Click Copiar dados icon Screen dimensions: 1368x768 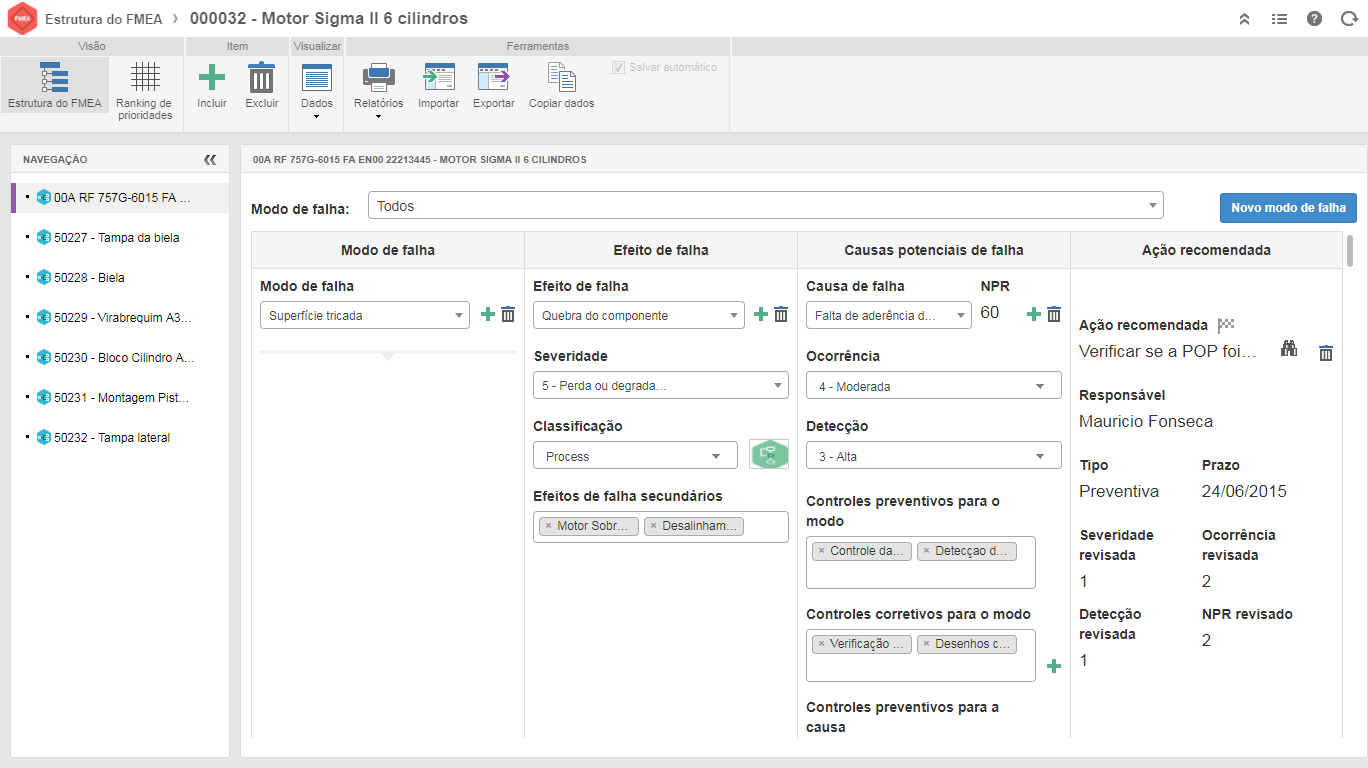[x=561, y=80]
